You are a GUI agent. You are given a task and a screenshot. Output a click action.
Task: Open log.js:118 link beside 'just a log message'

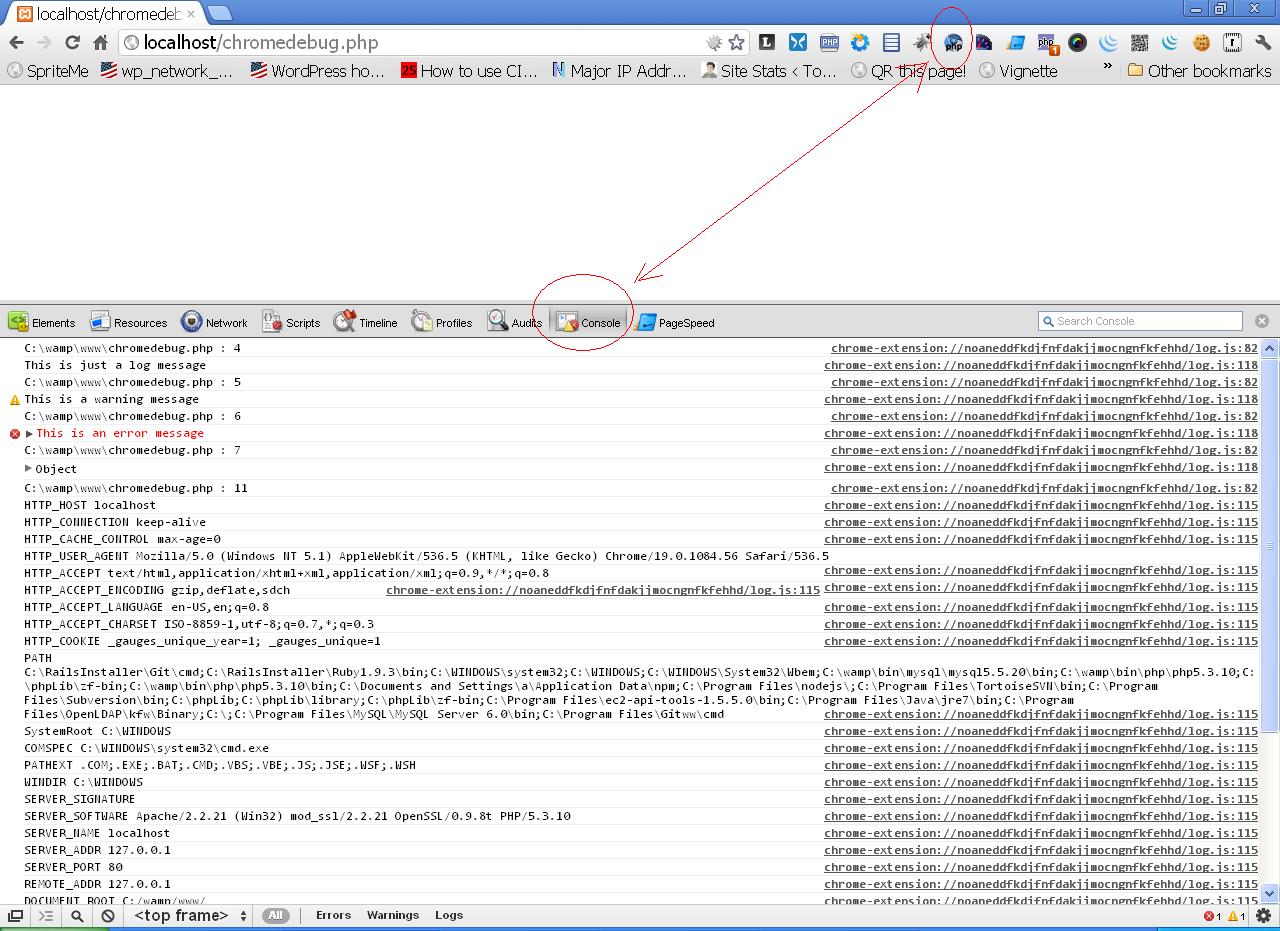1041,365
